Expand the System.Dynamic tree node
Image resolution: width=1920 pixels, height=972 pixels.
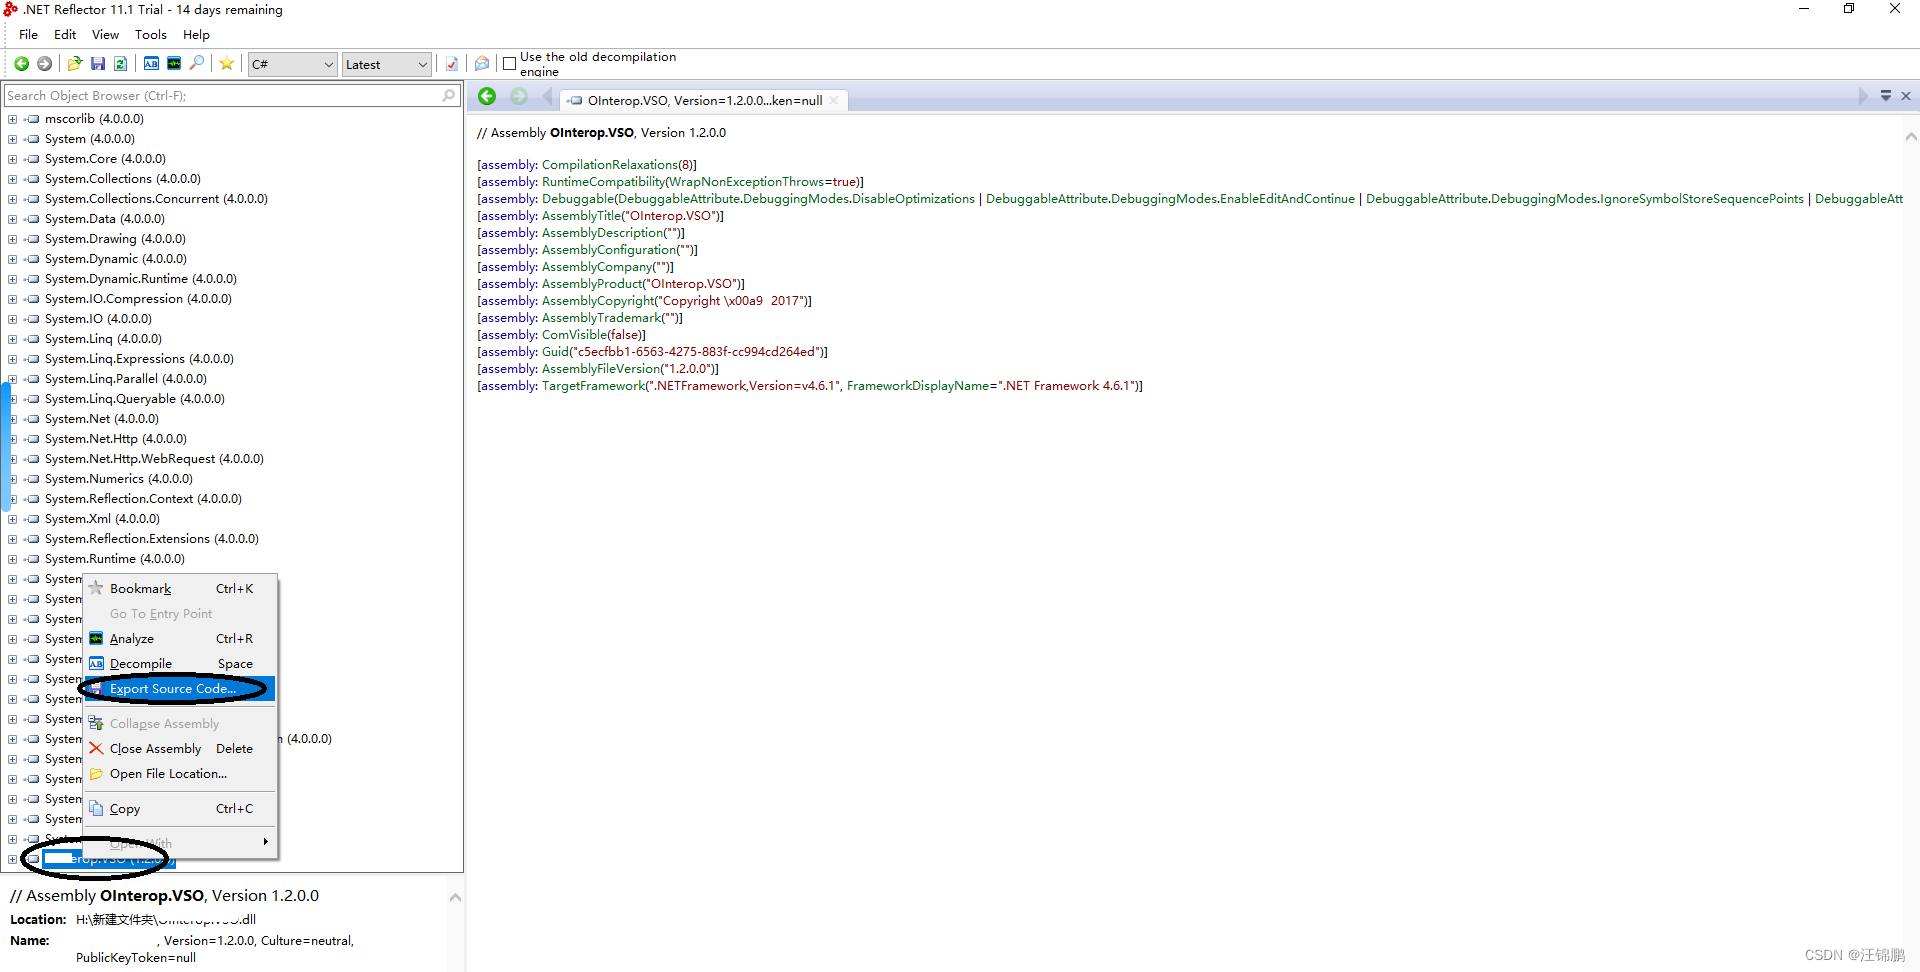[x=12, y=259]
